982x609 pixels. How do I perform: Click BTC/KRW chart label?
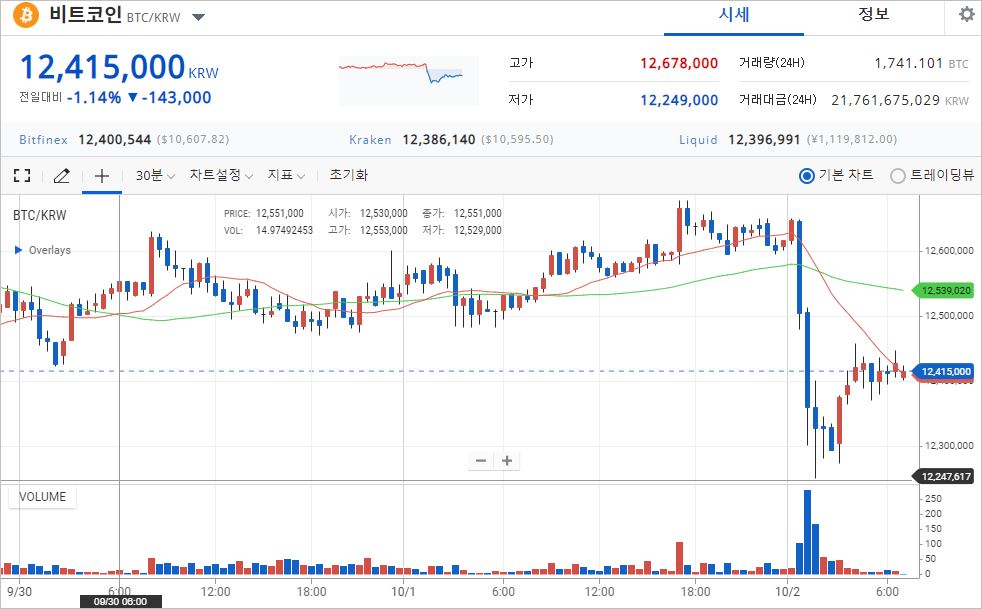39,216
